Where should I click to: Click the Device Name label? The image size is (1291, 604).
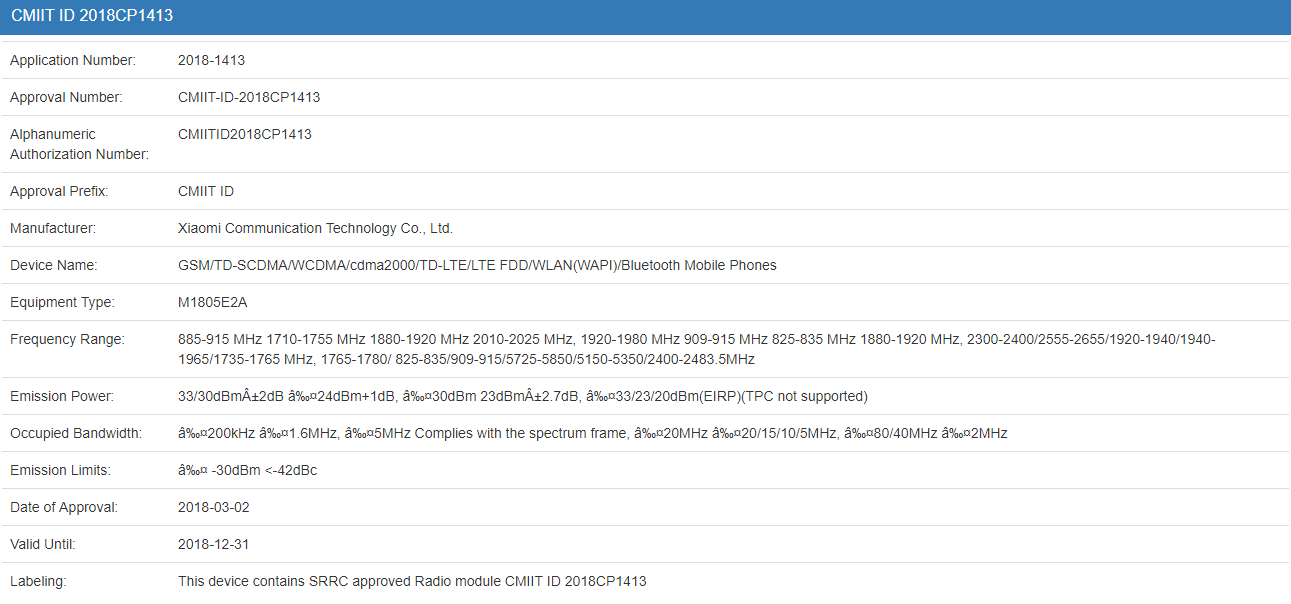(x=53, y=265)
